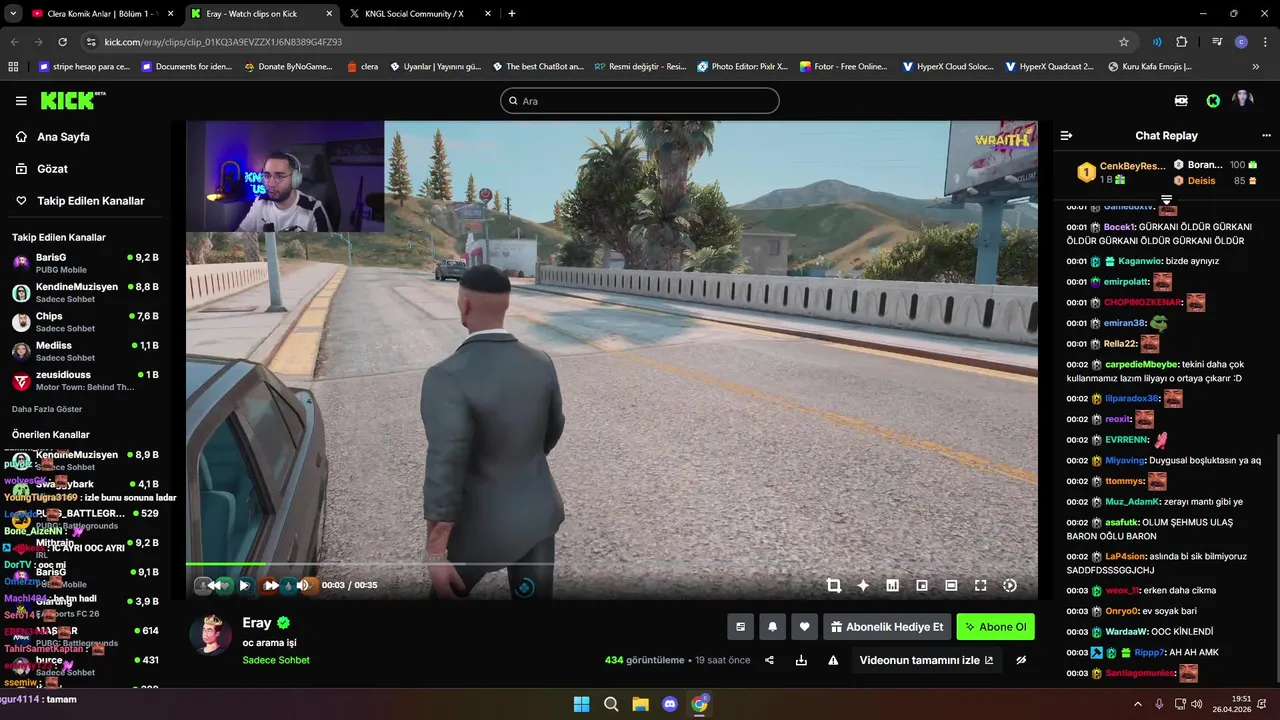Click Eray's channel avatar

point(210,635)
